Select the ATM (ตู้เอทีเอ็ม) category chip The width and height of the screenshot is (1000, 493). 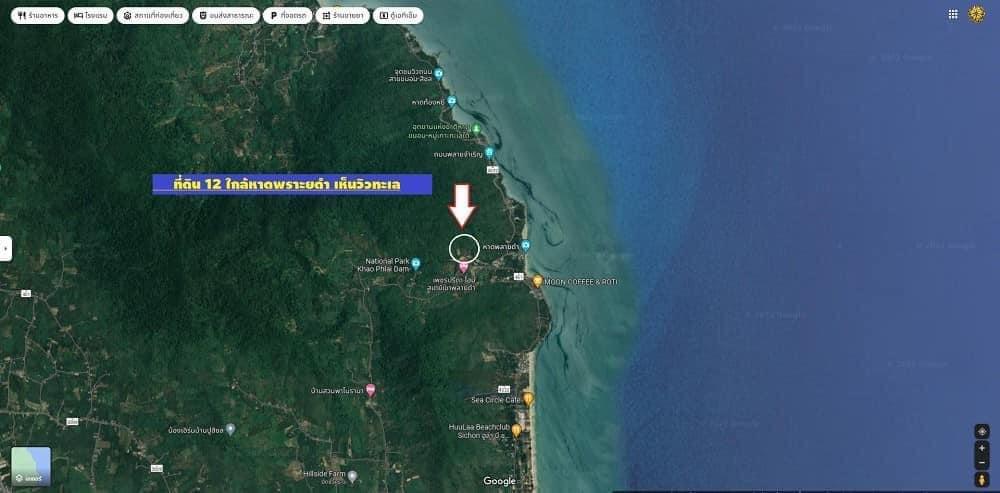(x=398, y=15)
